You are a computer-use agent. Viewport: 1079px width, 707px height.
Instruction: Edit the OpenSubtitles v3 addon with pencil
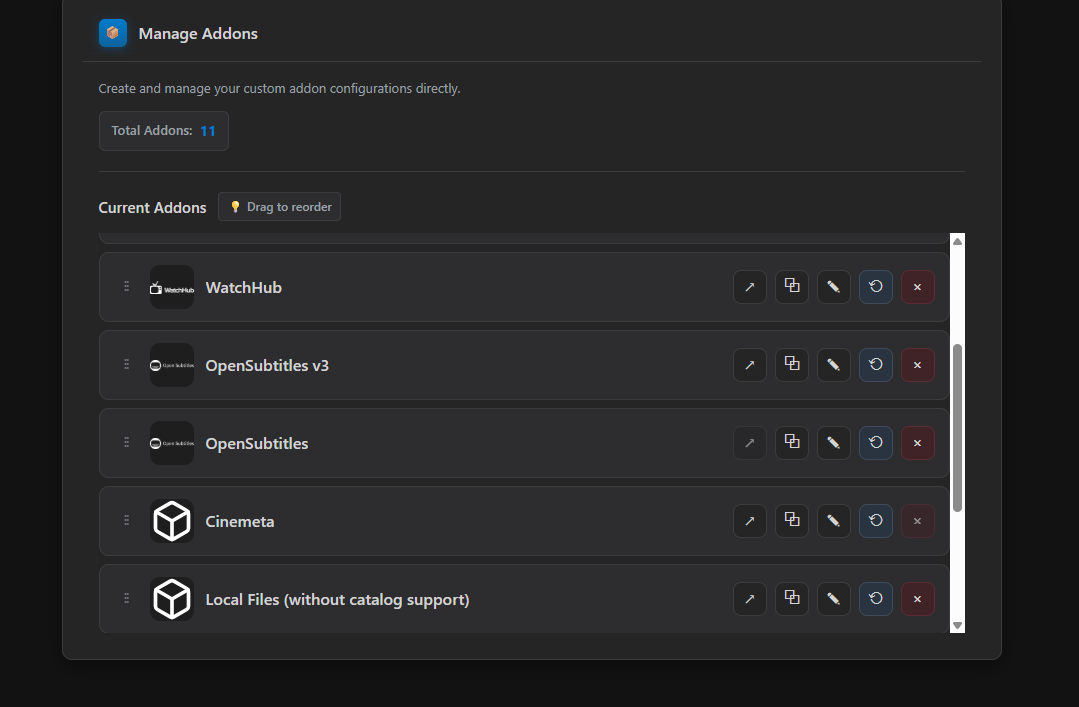833,365
